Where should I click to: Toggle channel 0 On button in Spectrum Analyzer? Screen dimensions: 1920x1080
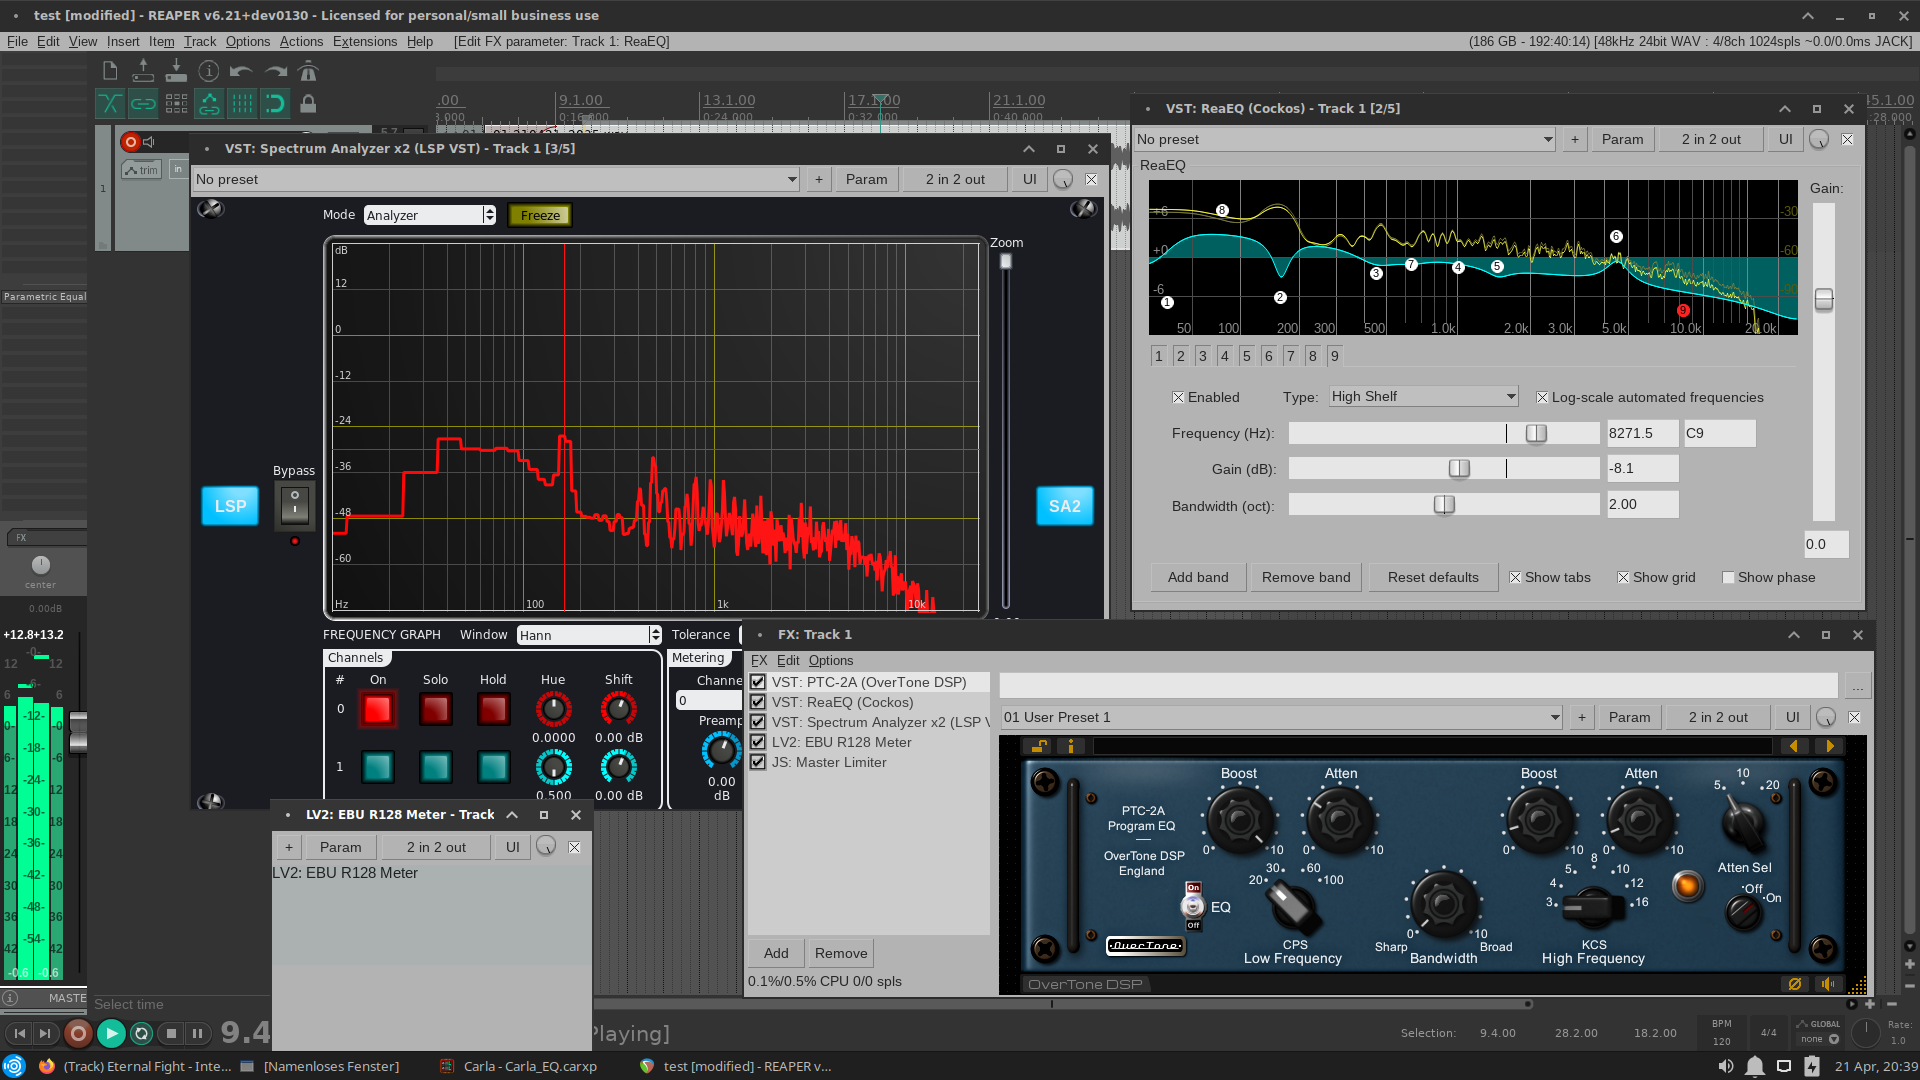(377, 709)
